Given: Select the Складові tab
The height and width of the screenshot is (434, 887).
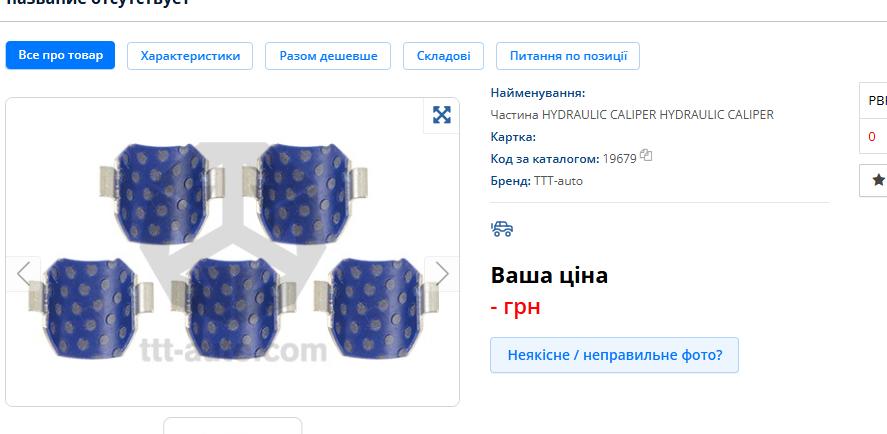Looking at the screenshot, I should (444, 56).
